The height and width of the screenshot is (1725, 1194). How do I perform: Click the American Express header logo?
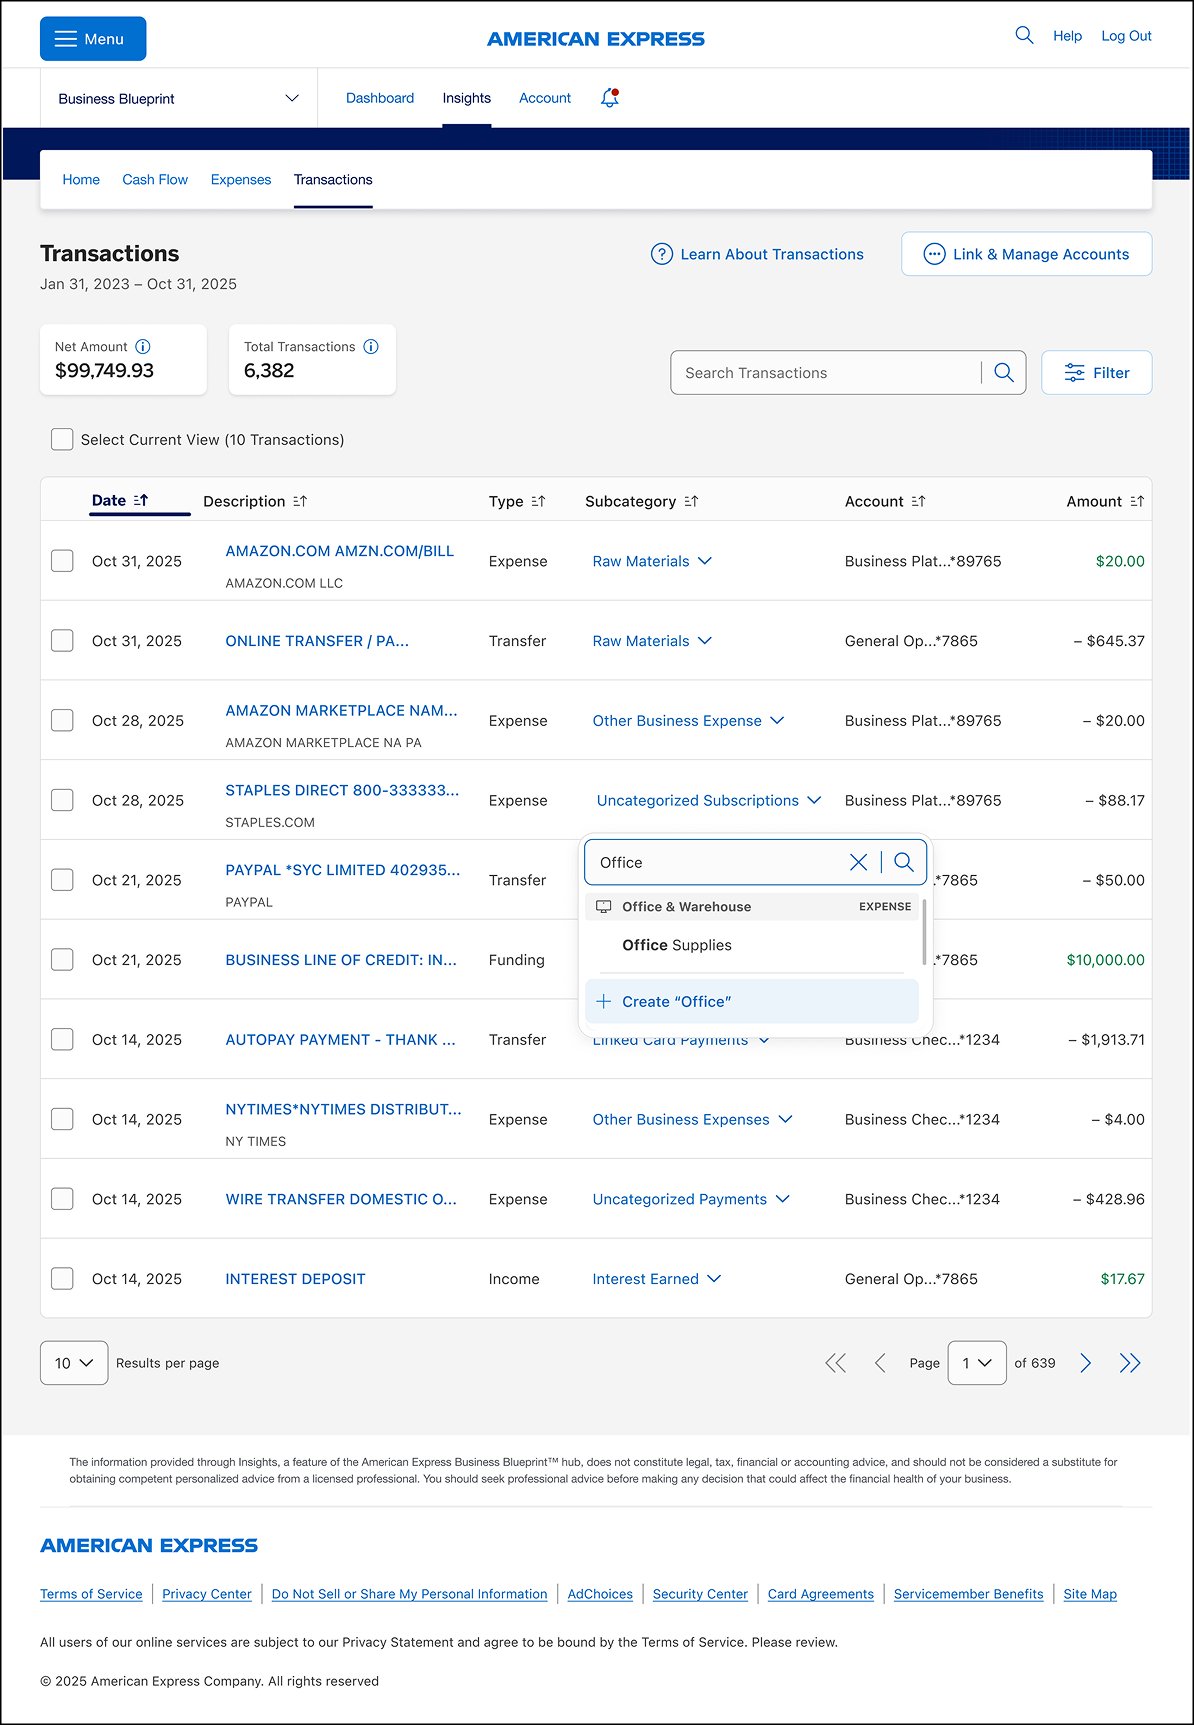coord(596,39)
